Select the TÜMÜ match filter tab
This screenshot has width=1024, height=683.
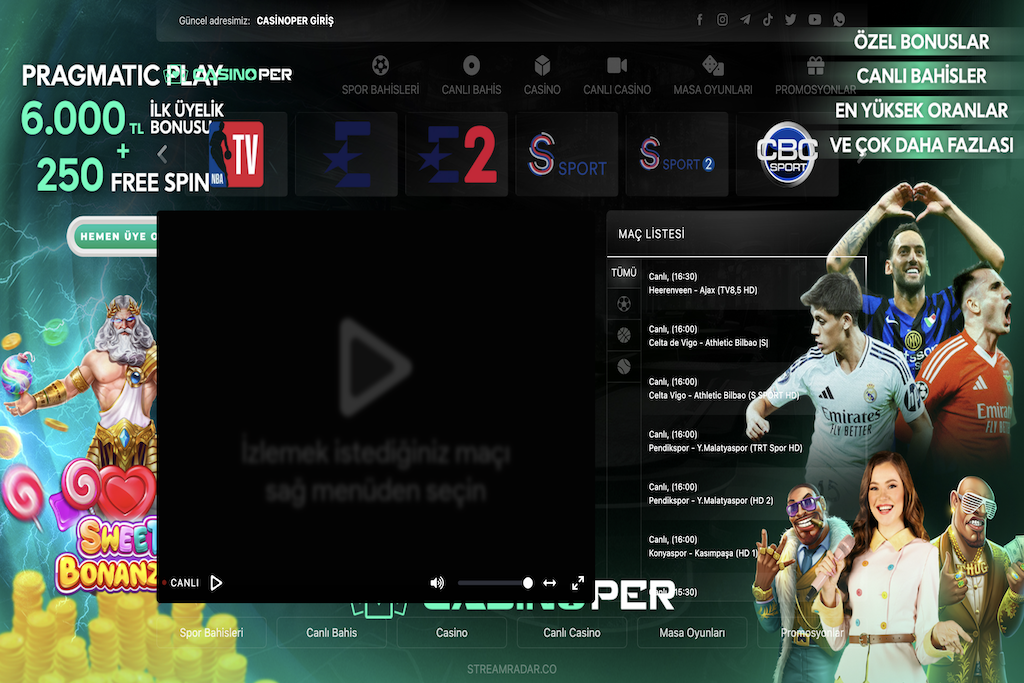click(x=624, y=272)
